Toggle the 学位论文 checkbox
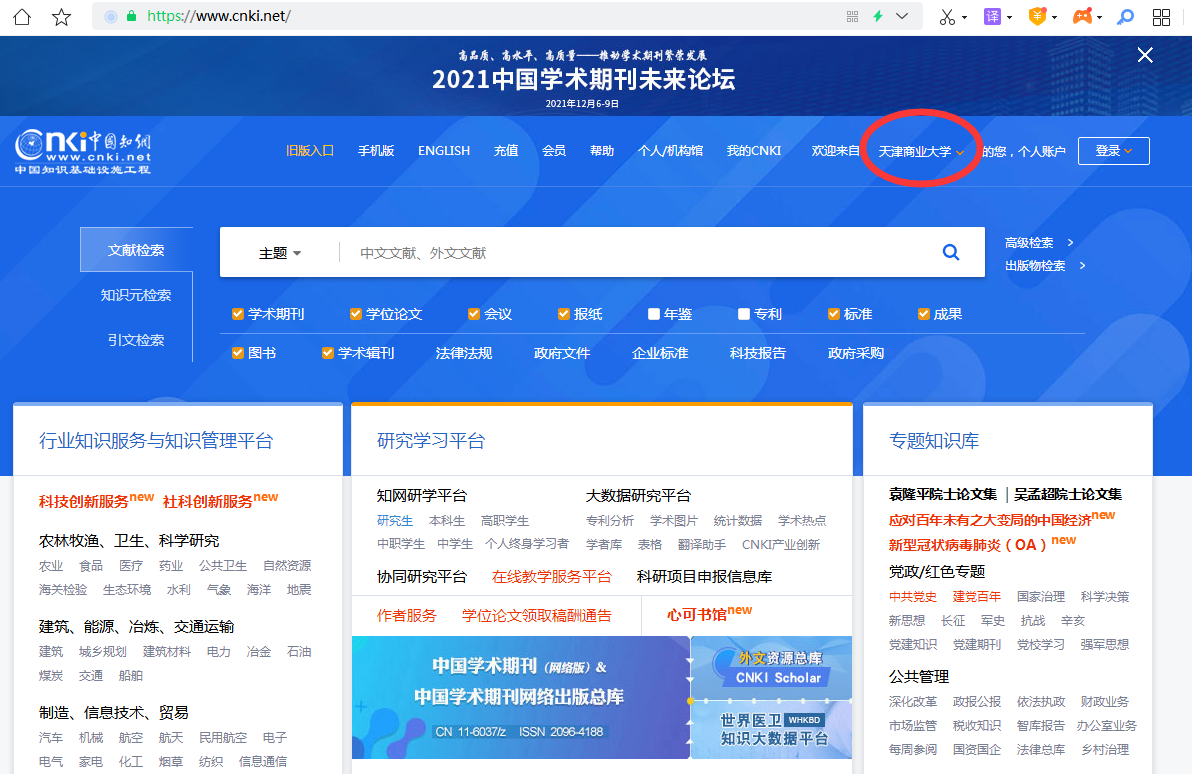Screen dimensions: 1192x774 point(356,314)
